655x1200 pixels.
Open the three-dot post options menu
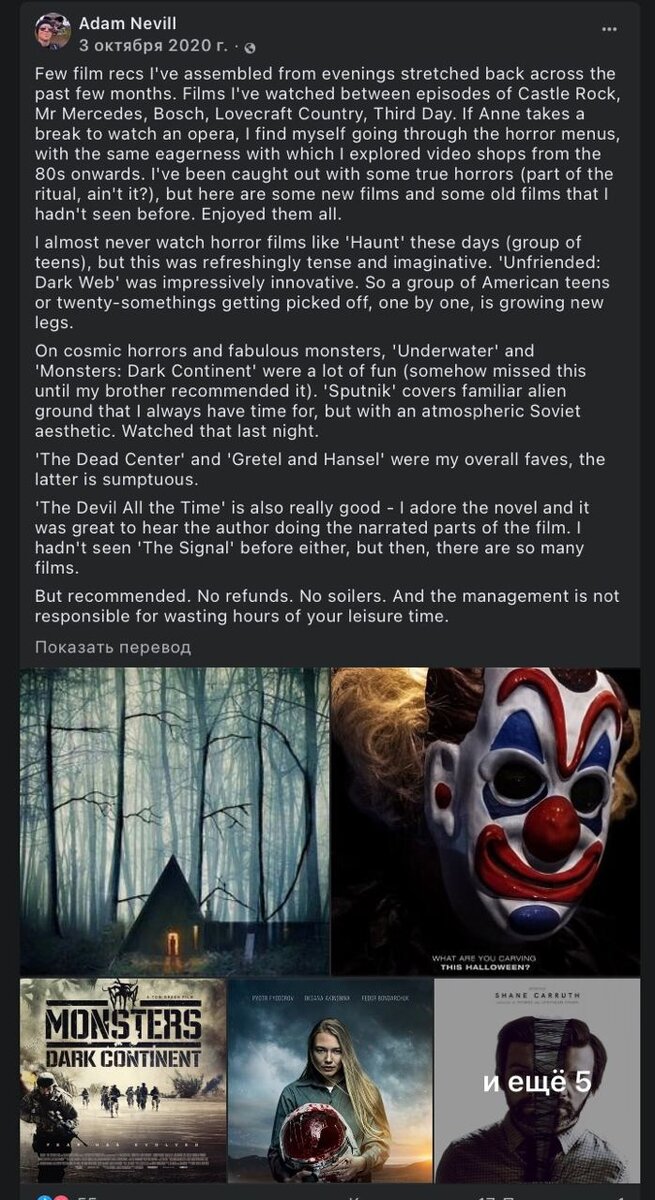pyautogui.click(x=609, y=29)
